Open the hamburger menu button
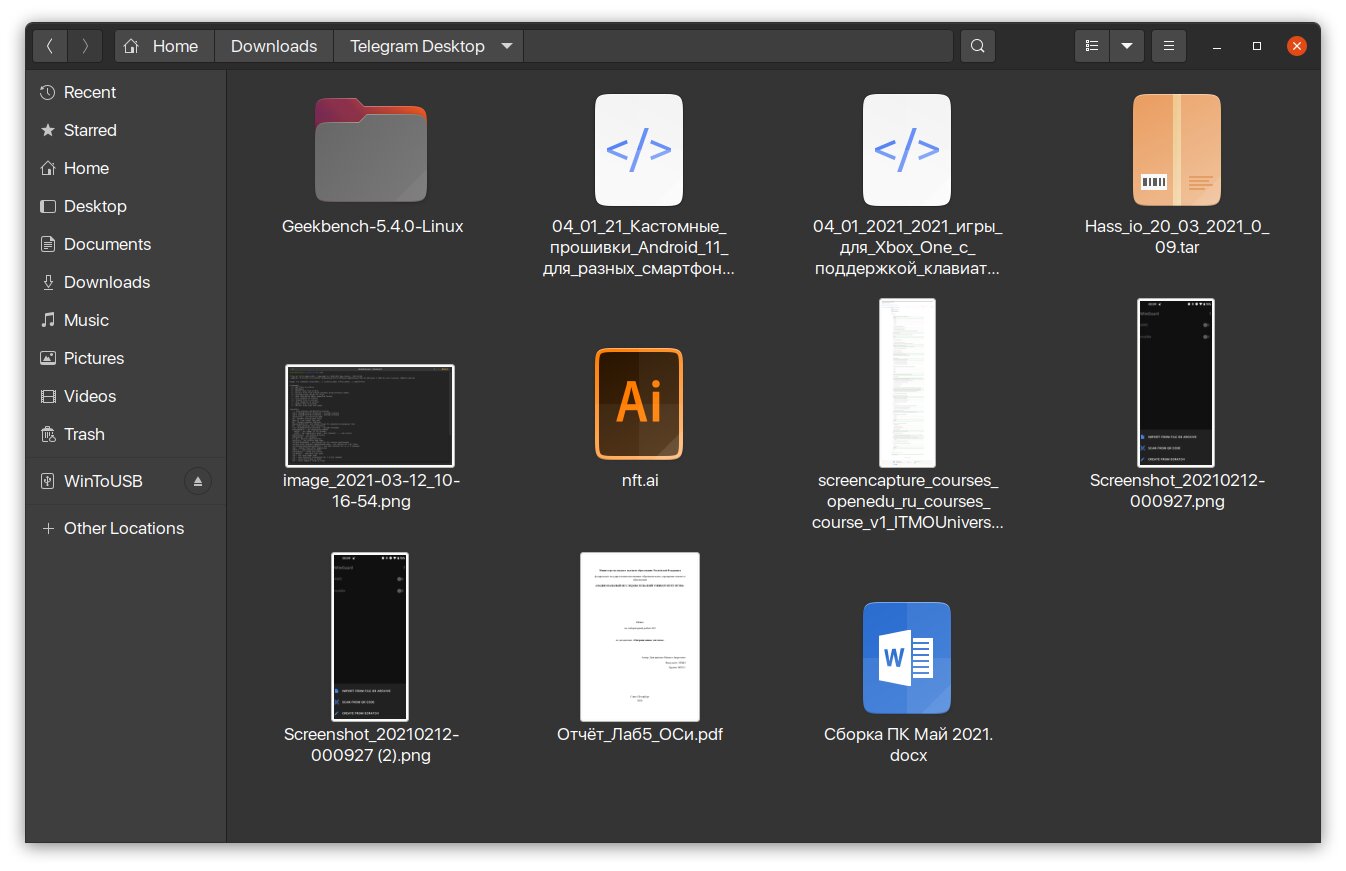 1169,46
